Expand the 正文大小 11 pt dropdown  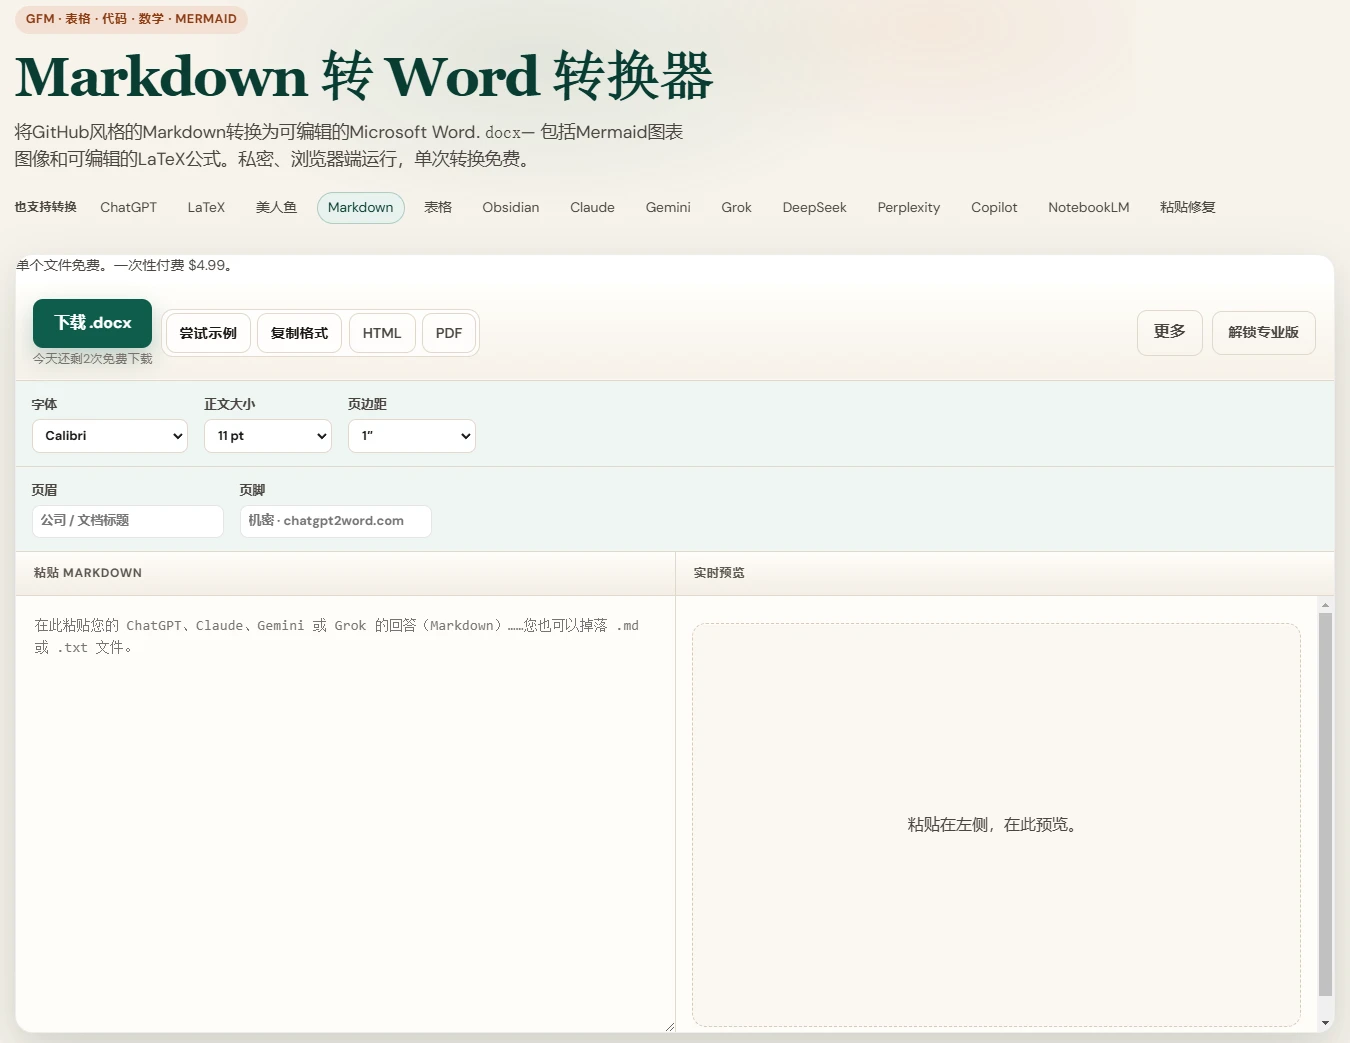pos(268,436)
